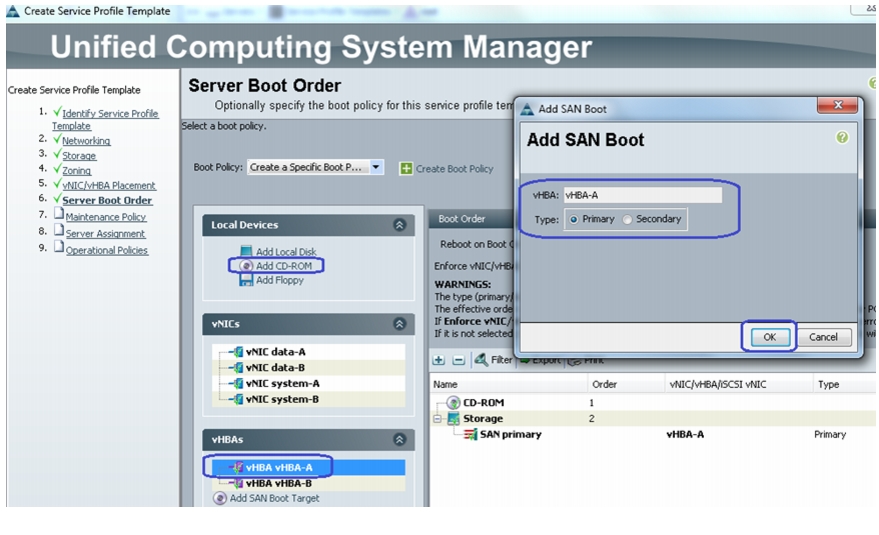Click the SAN primary icon
Viewport: 879px width, 535px height.
click(x=470, y=434)
